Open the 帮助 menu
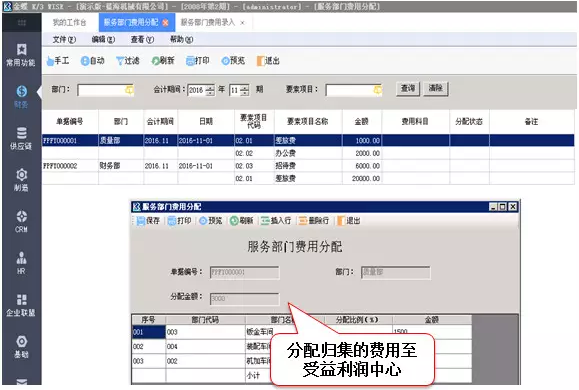579x390 pixels. 181,40
